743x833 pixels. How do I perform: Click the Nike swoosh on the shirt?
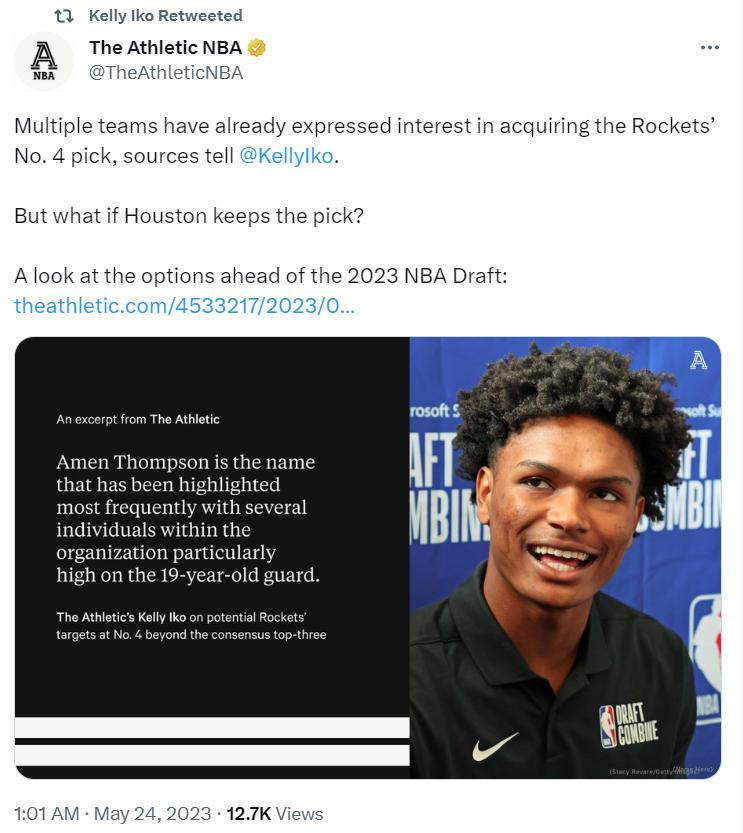(495, 746)
